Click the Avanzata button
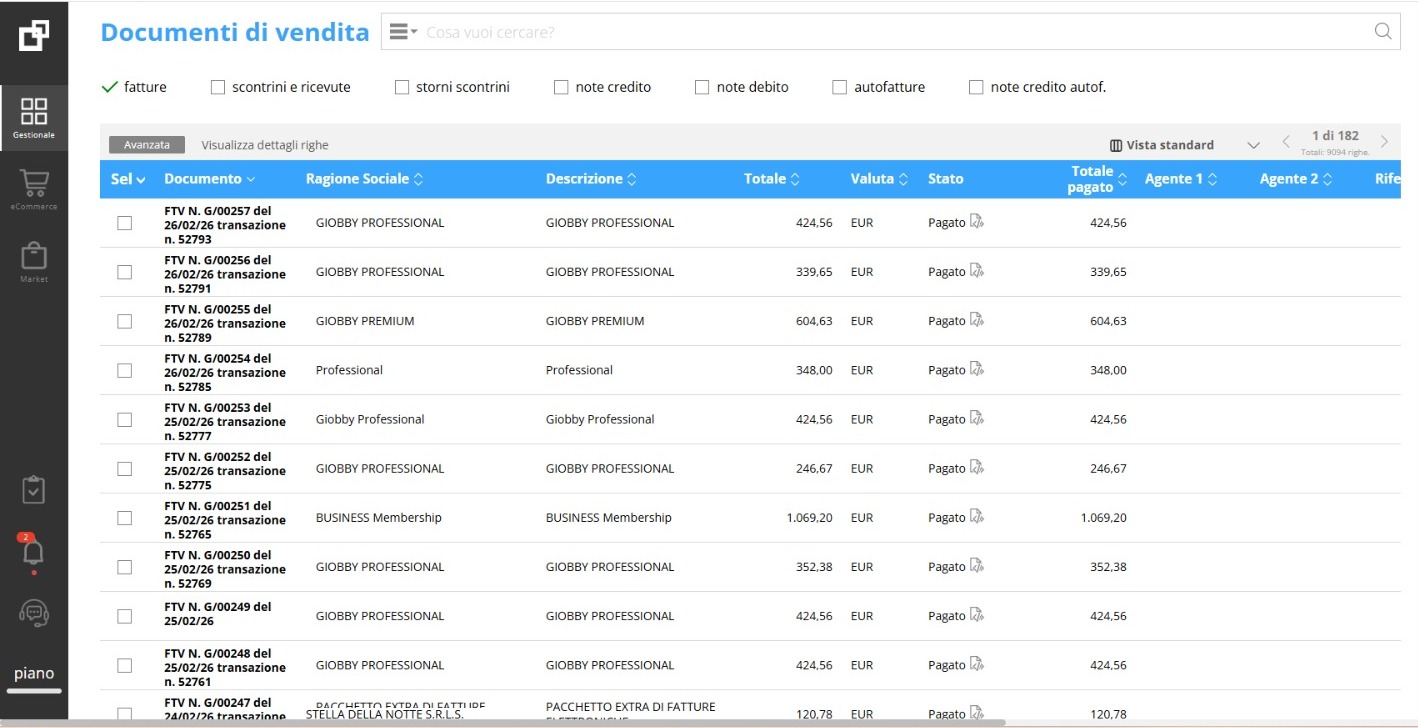The image size is (1418, 728). pos(147,145)
